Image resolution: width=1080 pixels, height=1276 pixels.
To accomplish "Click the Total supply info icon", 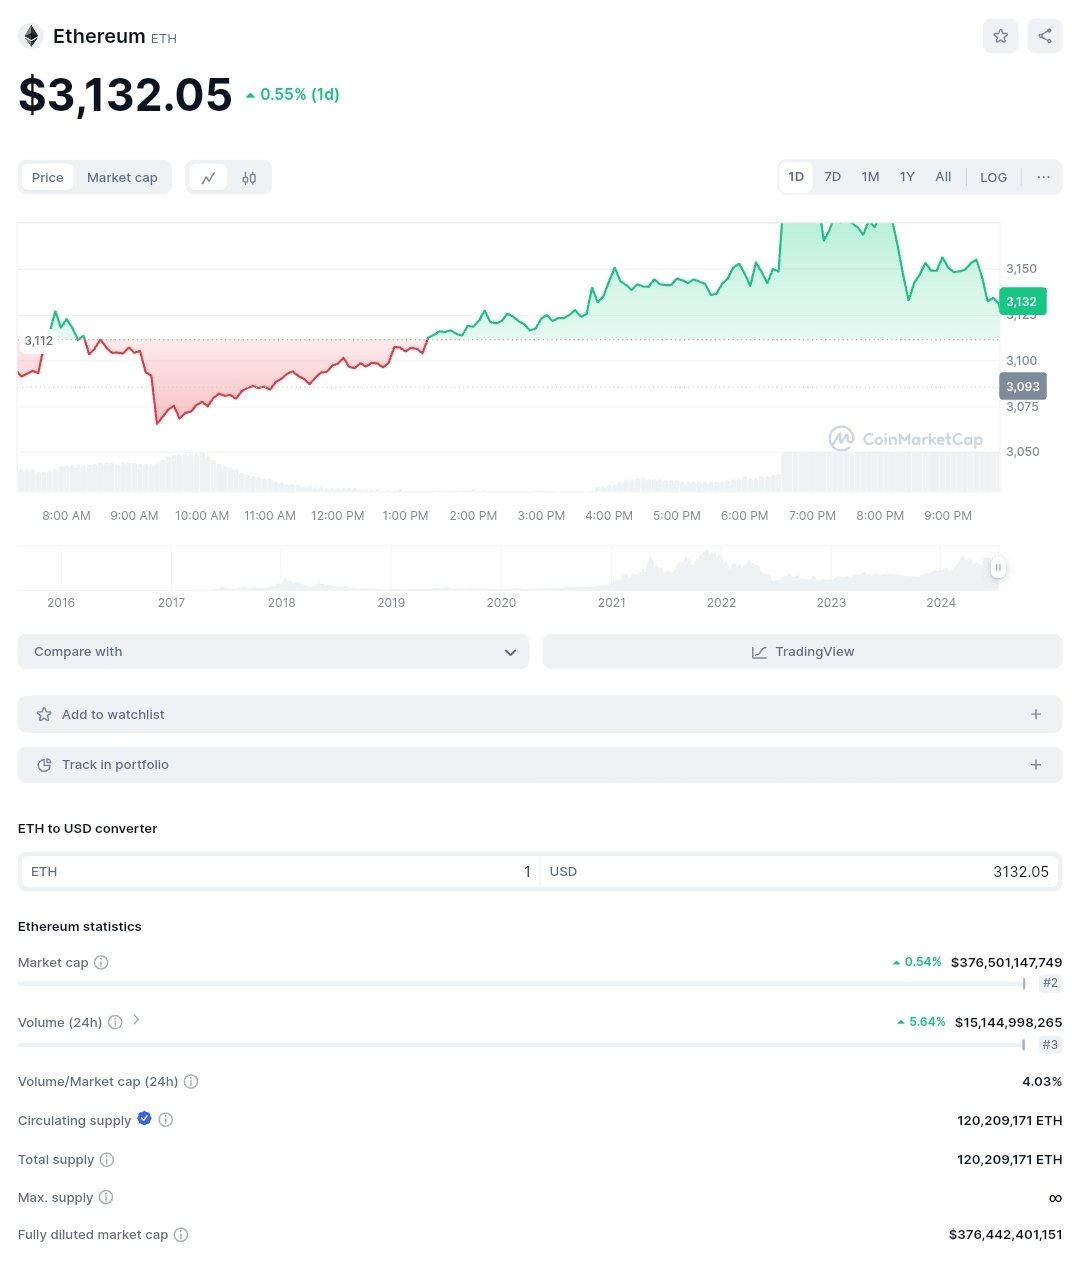I will coord(107,1160).
